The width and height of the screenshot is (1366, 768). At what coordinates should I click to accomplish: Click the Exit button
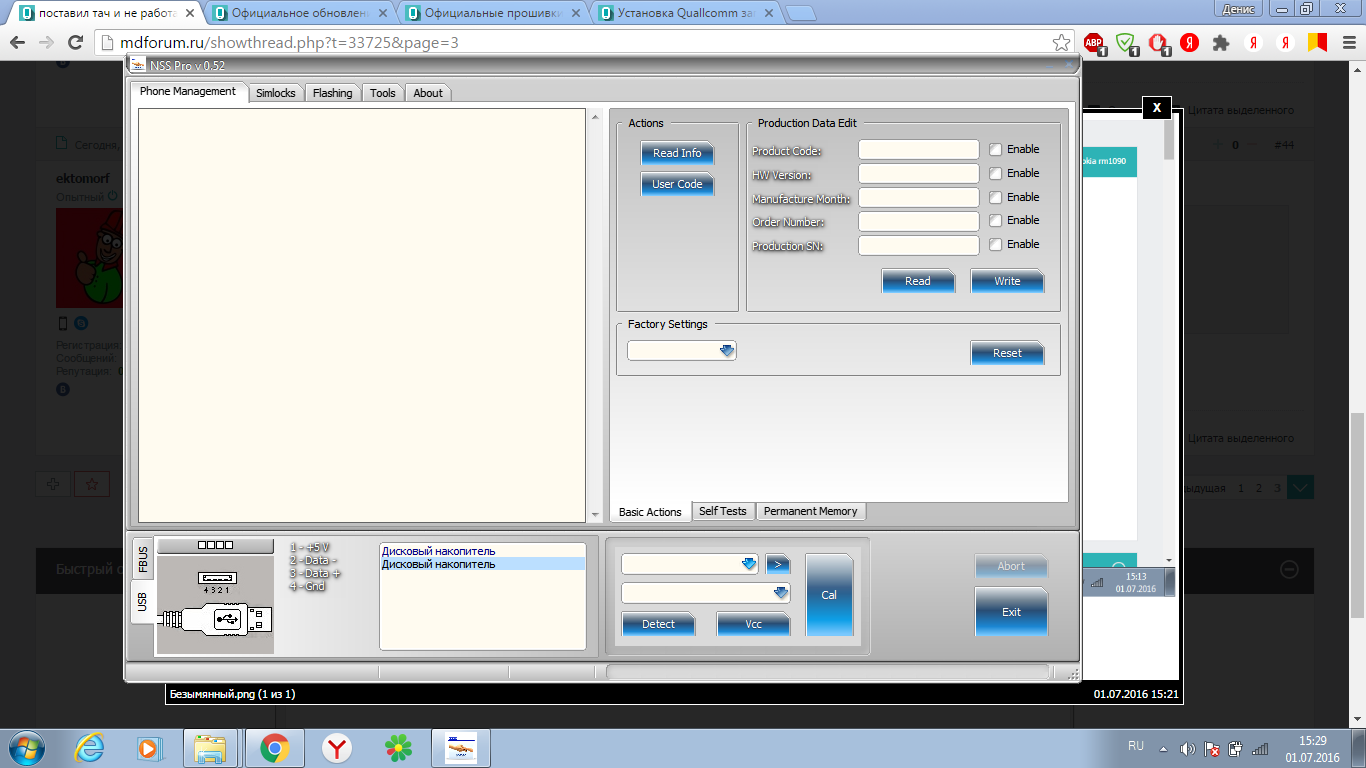coord(1011,612)
